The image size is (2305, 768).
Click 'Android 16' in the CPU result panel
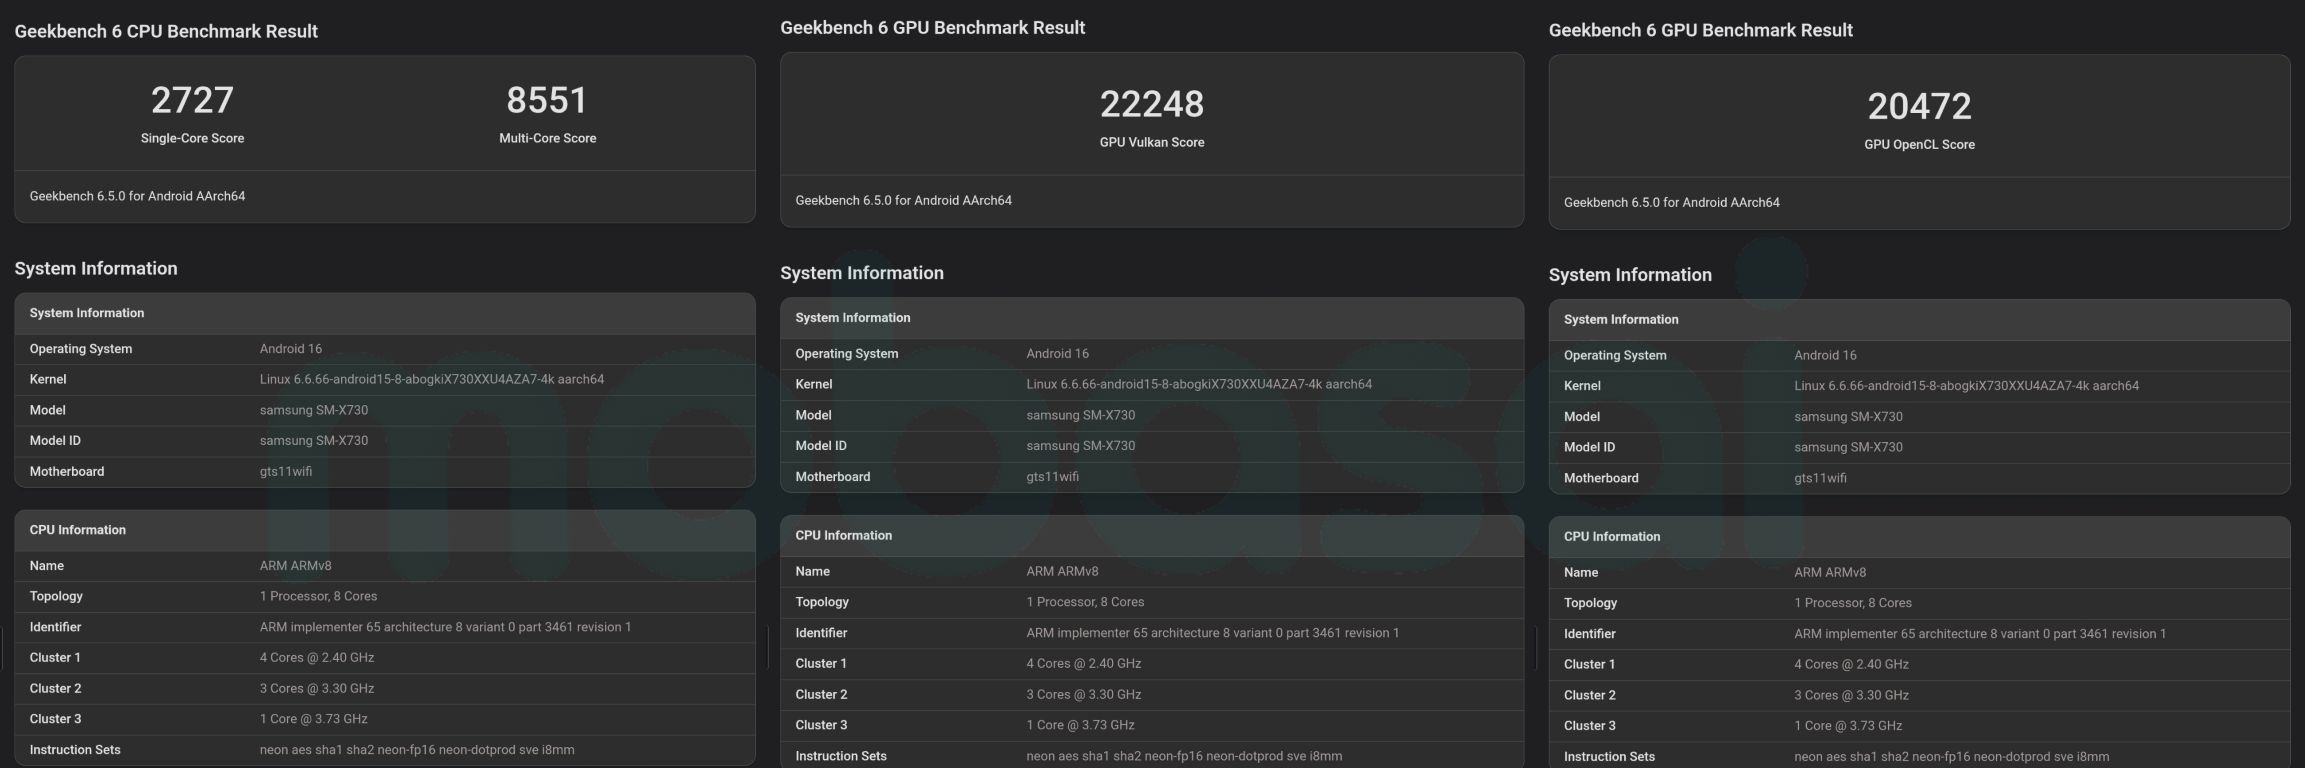(x=291, y=349)
